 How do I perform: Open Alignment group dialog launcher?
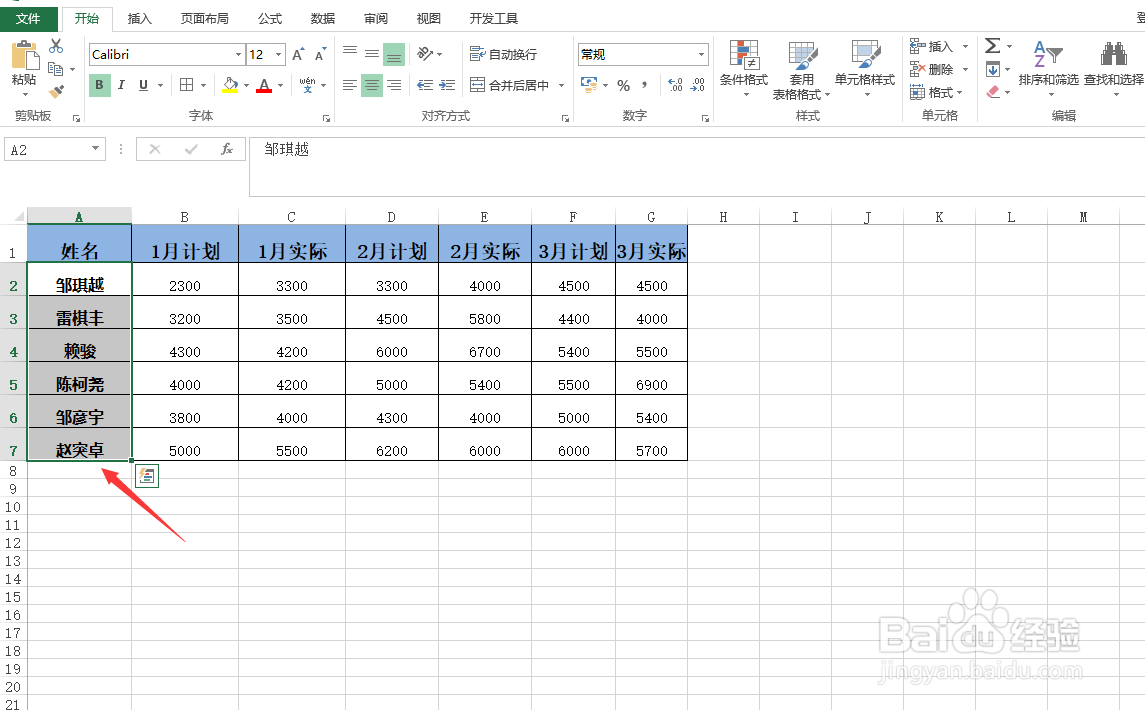(x=565, y=118)
